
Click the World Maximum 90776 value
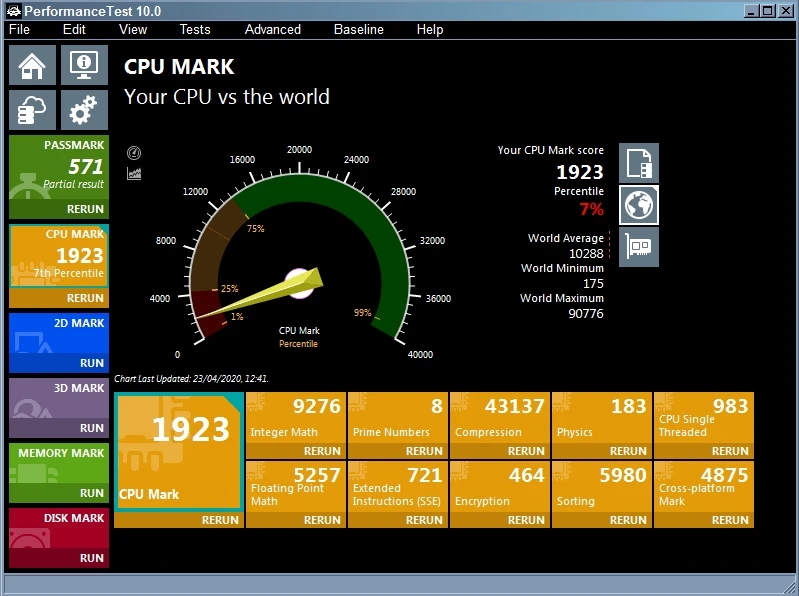tap(586, 313)
